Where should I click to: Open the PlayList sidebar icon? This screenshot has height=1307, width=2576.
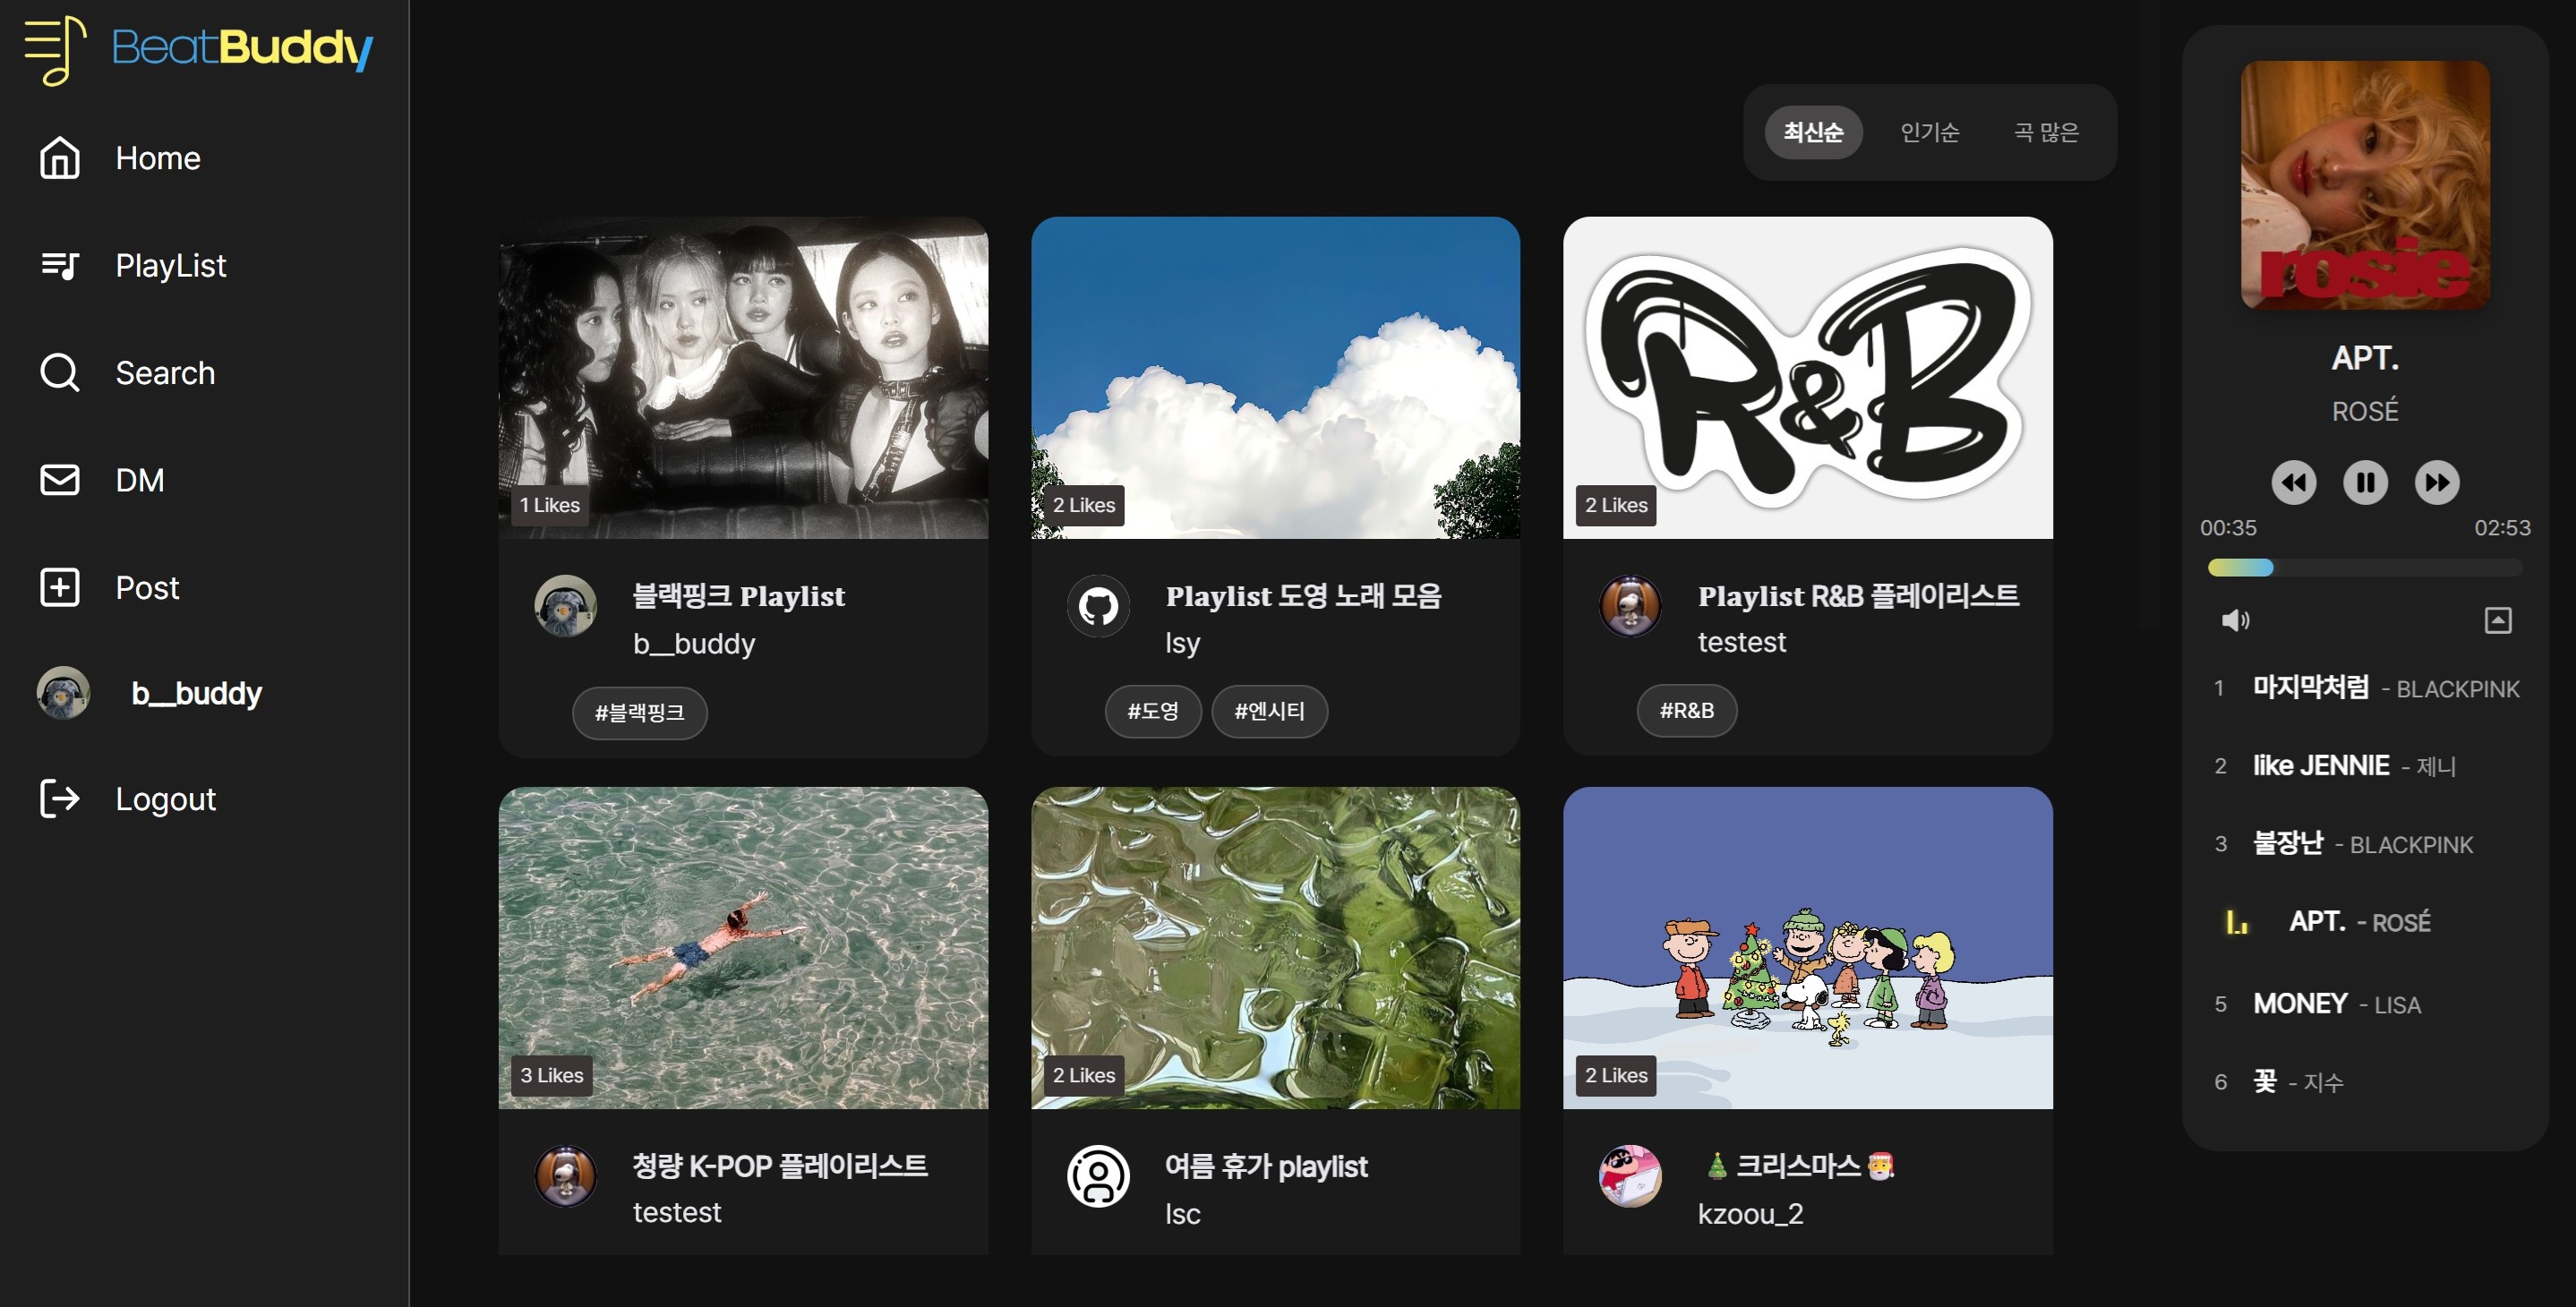[59, 265]
